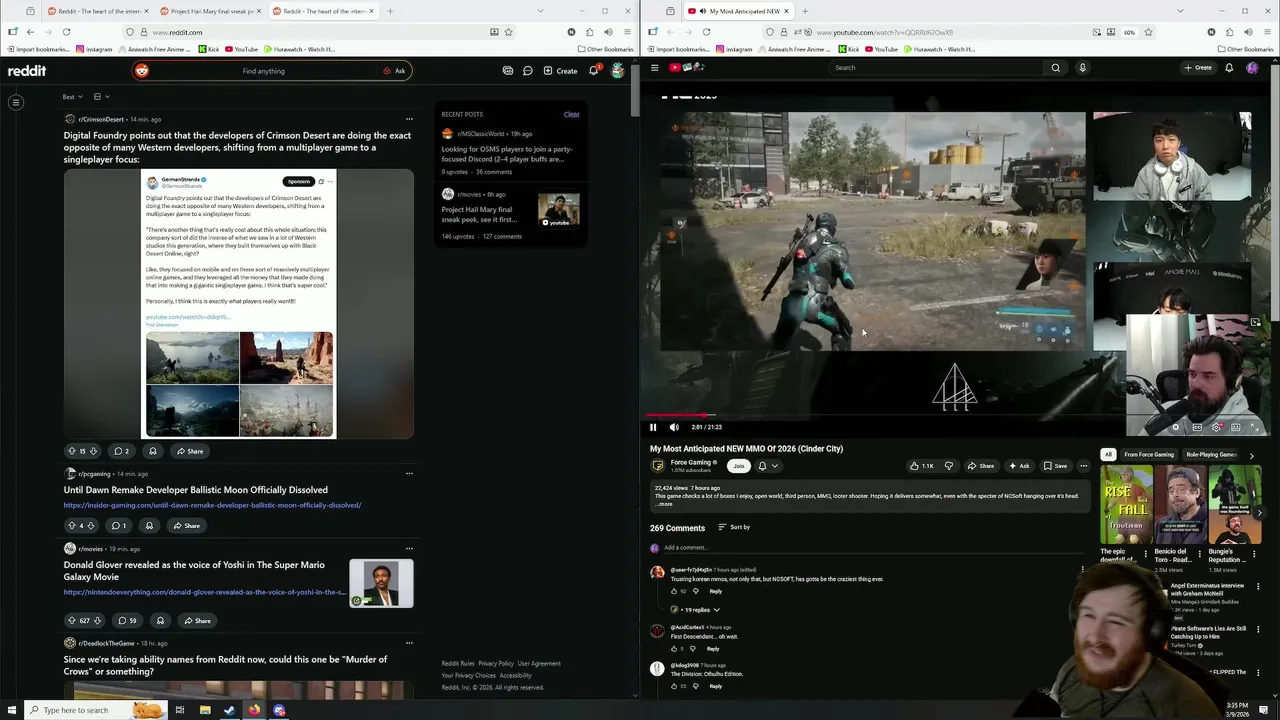Start YouTube voice search microphone

coord(1082,68)
